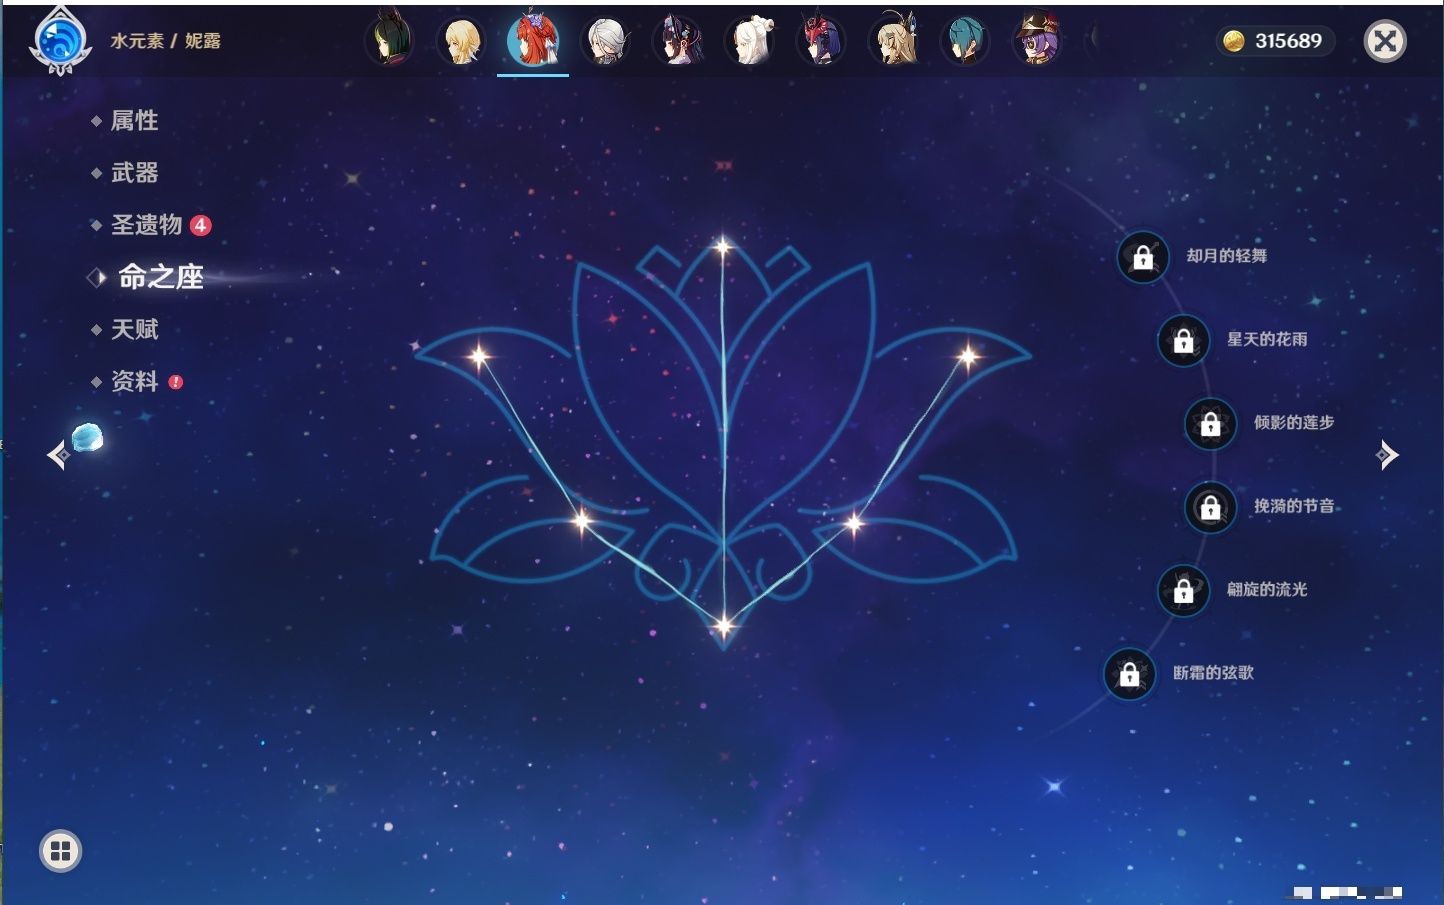Open the 星天的花雨 constellation label

point(1267,339)
